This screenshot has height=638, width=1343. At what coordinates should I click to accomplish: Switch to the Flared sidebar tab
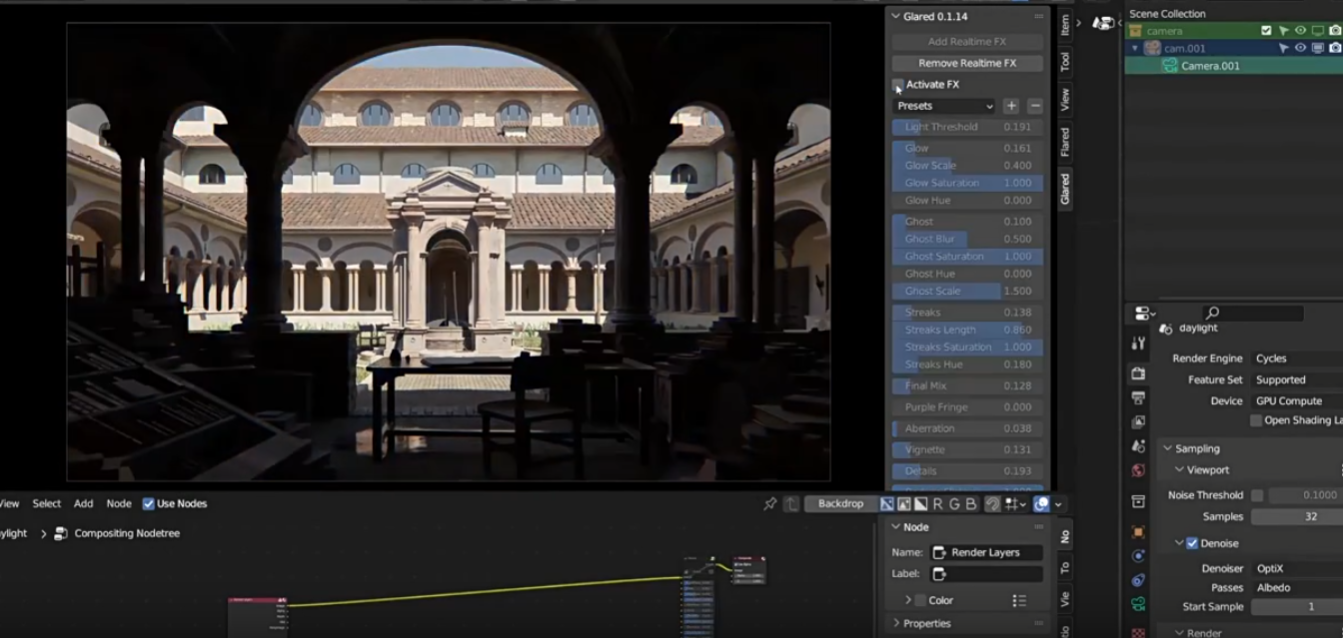click(x=1065, y=141)
